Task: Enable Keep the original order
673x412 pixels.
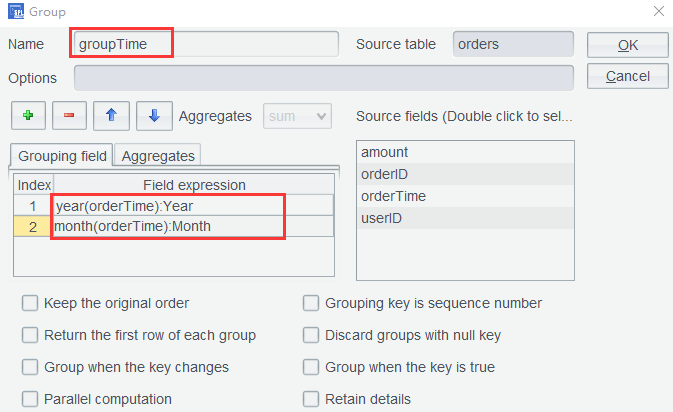Action: coord(30,303)
